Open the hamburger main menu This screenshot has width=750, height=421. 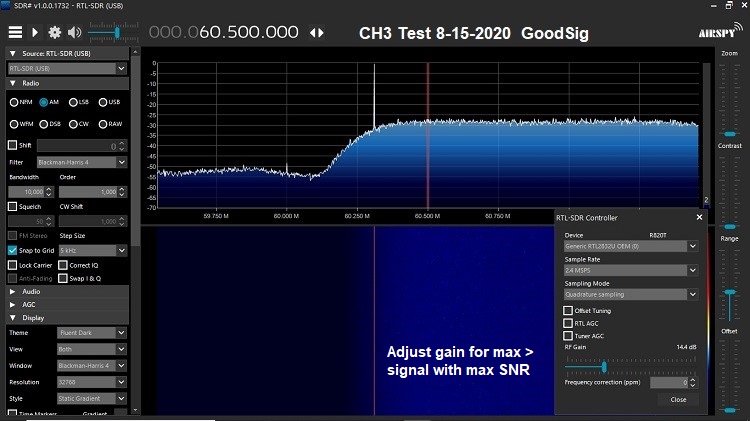click(15, 32)
